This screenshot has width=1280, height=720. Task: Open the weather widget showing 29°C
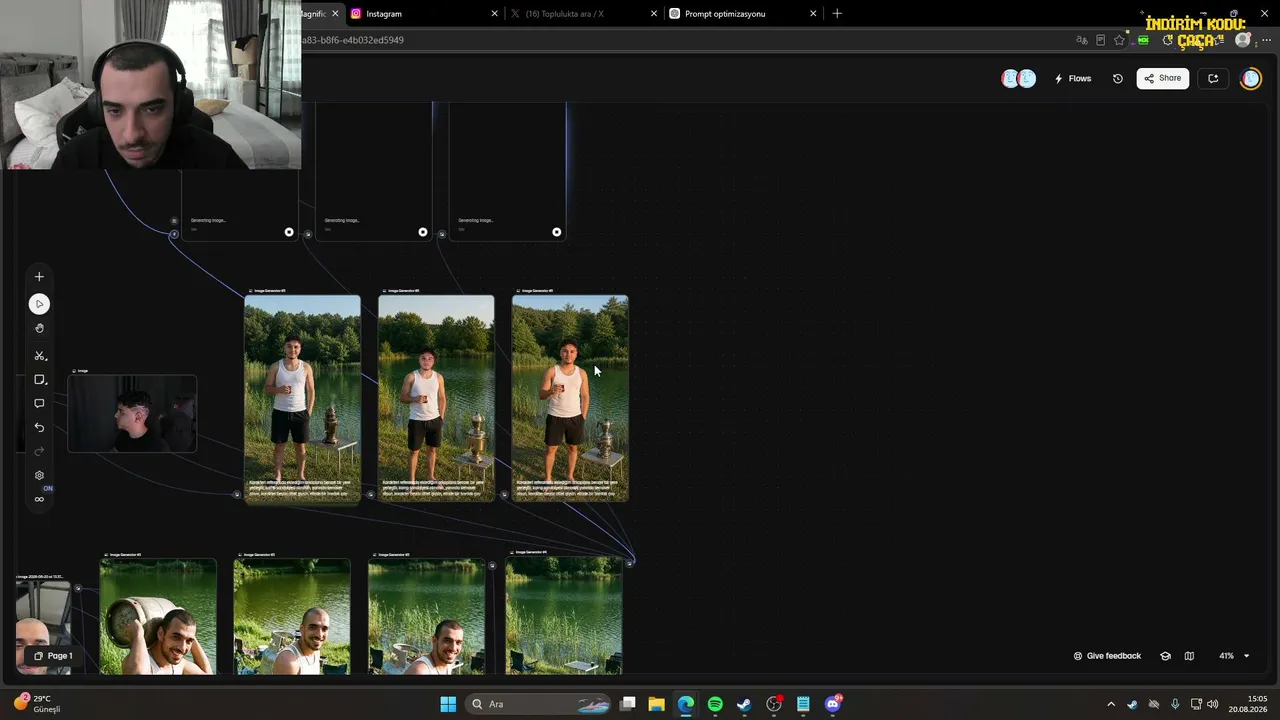[38, 704]
